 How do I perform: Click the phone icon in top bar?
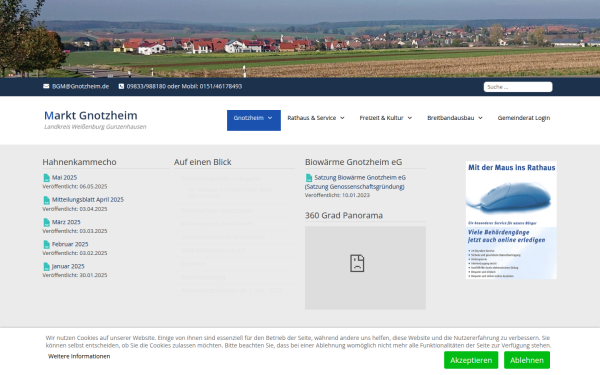(x=121, y=86)
